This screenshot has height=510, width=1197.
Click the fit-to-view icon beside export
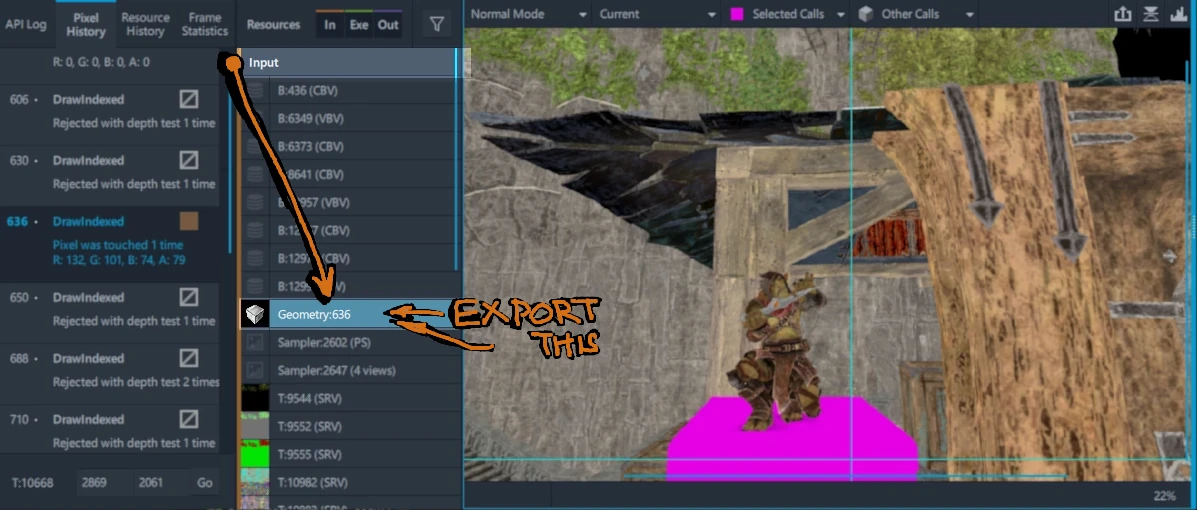click(1150, 14)
